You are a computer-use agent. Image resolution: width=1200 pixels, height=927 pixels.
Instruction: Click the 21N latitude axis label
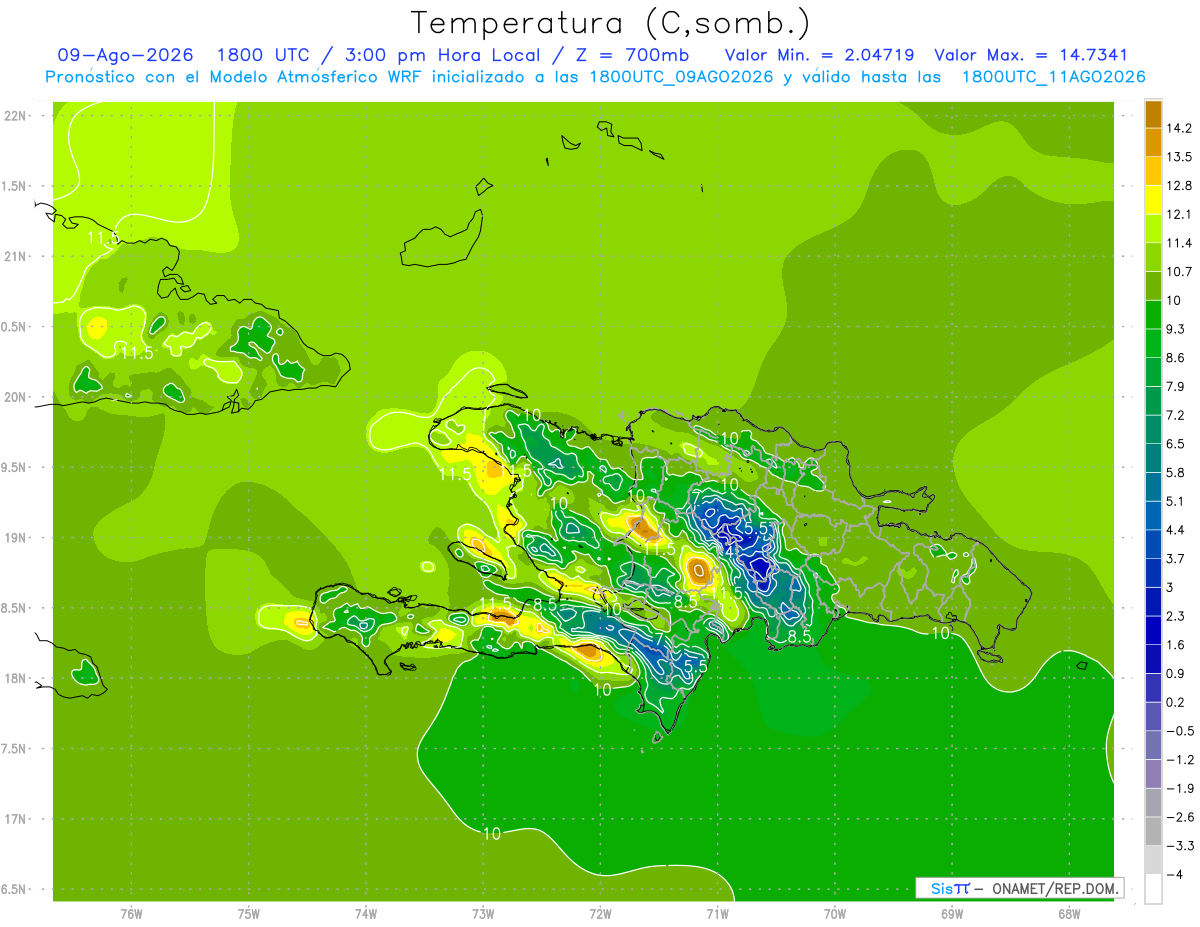pyautogui.click(x=15, y=256)
